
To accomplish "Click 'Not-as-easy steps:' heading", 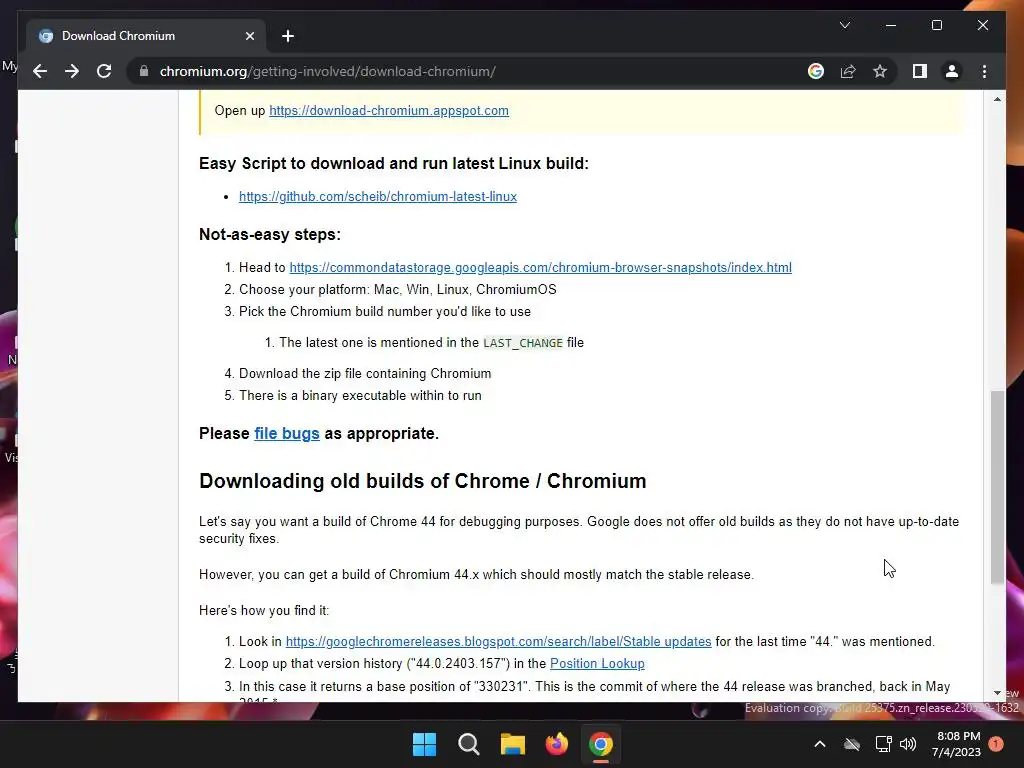I will pyautogui.click(x=270, y=234).
